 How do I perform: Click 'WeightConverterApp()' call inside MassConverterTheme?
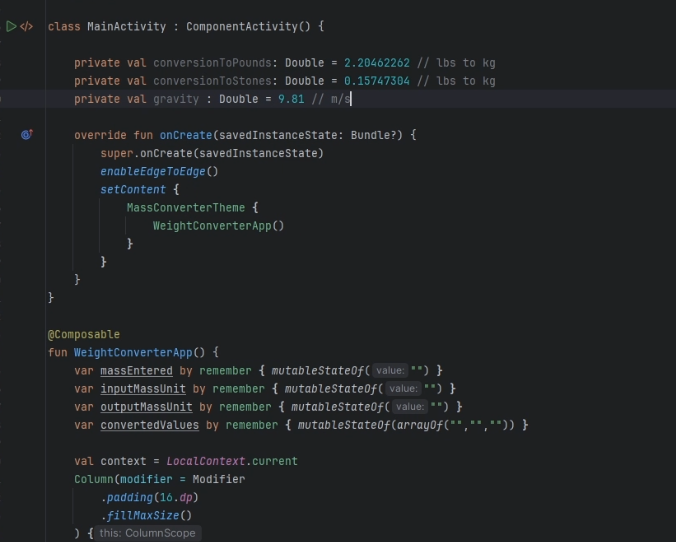click(219, 226)
